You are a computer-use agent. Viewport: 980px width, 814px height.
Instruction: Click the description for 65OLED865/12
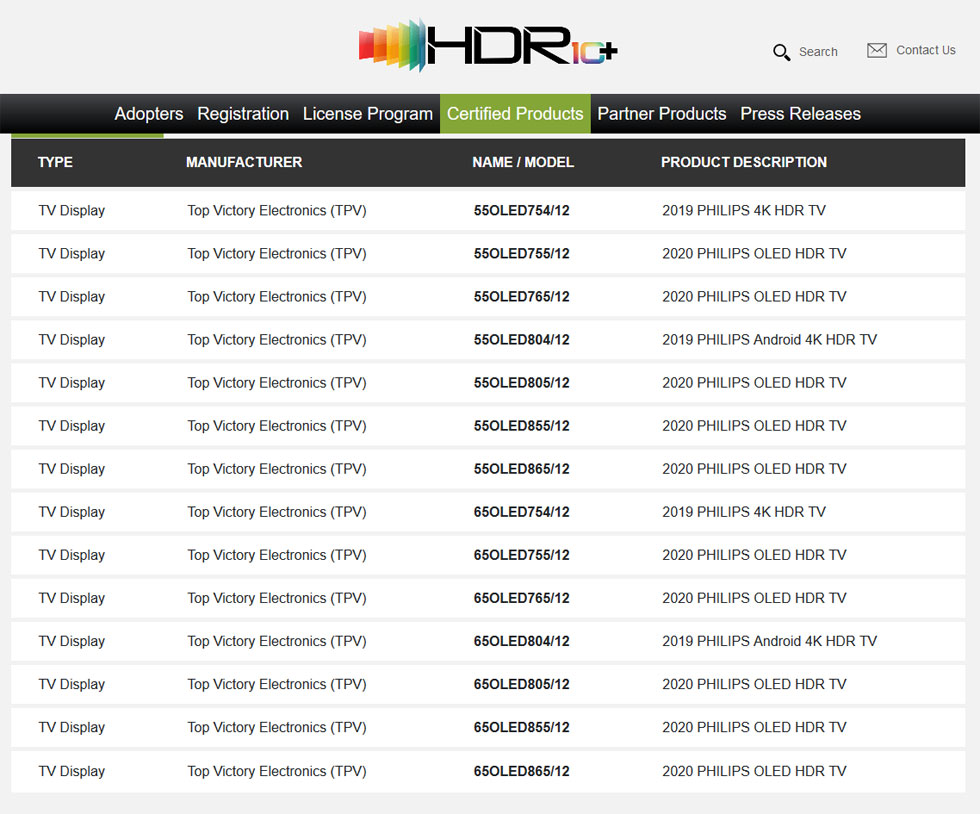pos(754,772)
